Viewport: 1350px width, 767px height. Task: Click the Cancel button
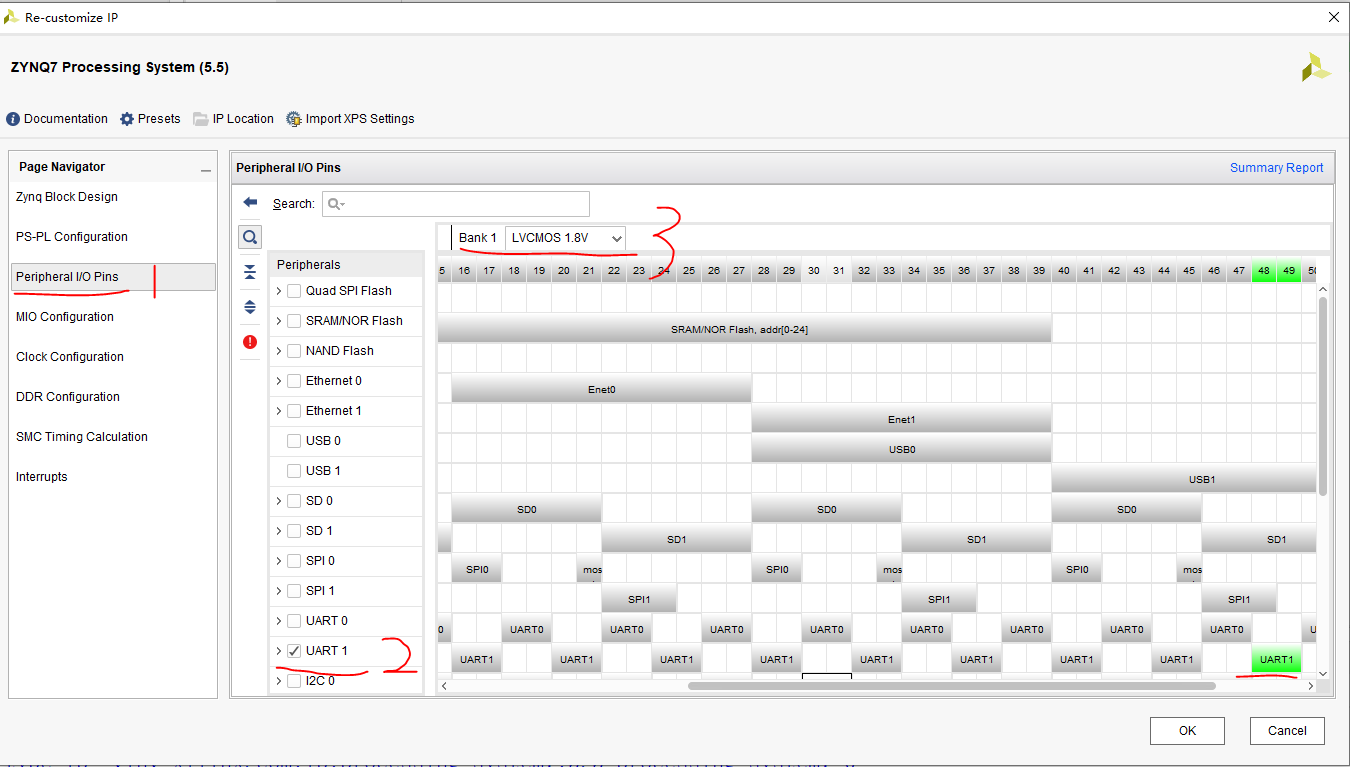(1287, 731)
